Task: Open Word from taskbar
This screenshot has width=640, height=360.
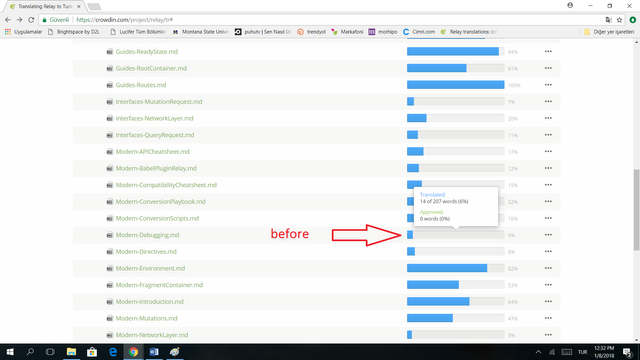Action: tap(154, 352)
